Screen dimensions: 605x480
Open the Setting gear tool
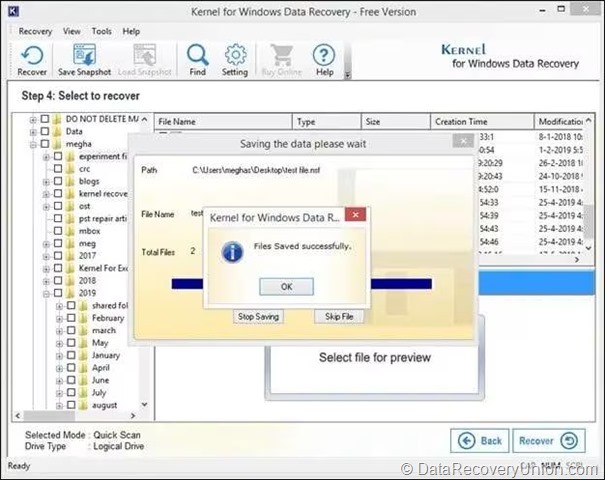point(235,60)
